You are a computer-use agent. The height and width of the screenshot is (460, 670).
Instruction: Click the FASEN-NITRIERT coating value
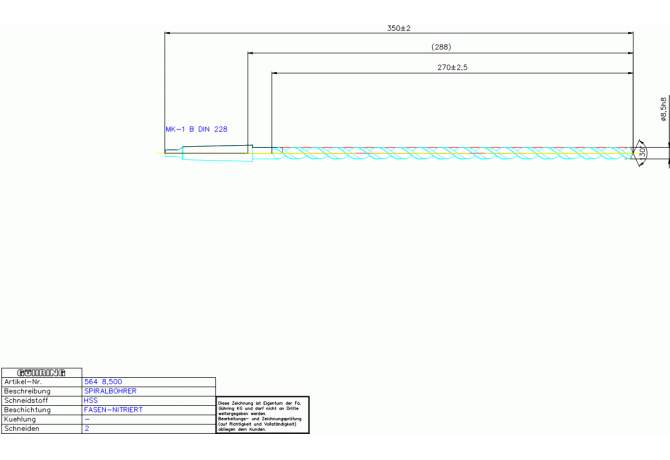pyautogui.click(x=113, y=410)
